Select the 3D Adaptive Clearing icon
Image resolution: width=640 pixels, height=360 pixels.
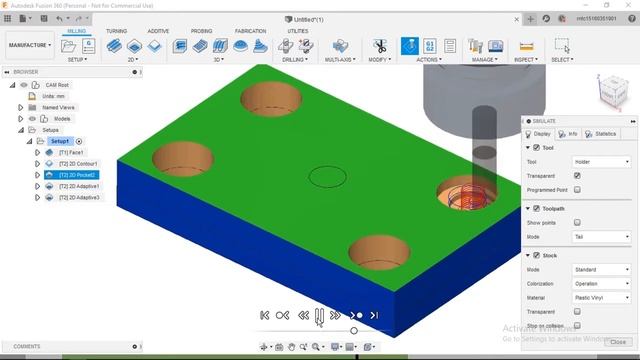tap(180, 46)
